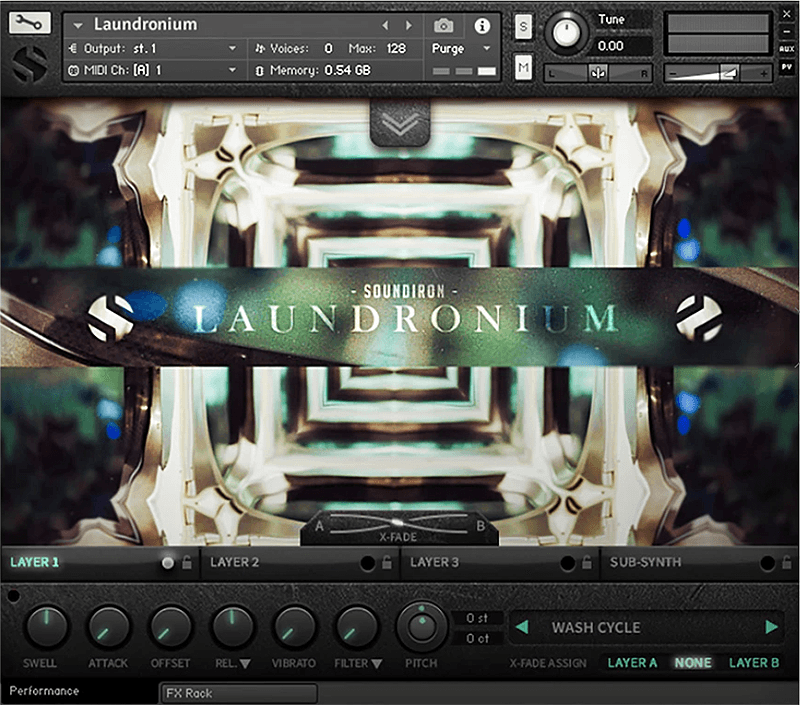800x705 pixels.
Task: Click the PITCH knob
Action: [421, 627]
